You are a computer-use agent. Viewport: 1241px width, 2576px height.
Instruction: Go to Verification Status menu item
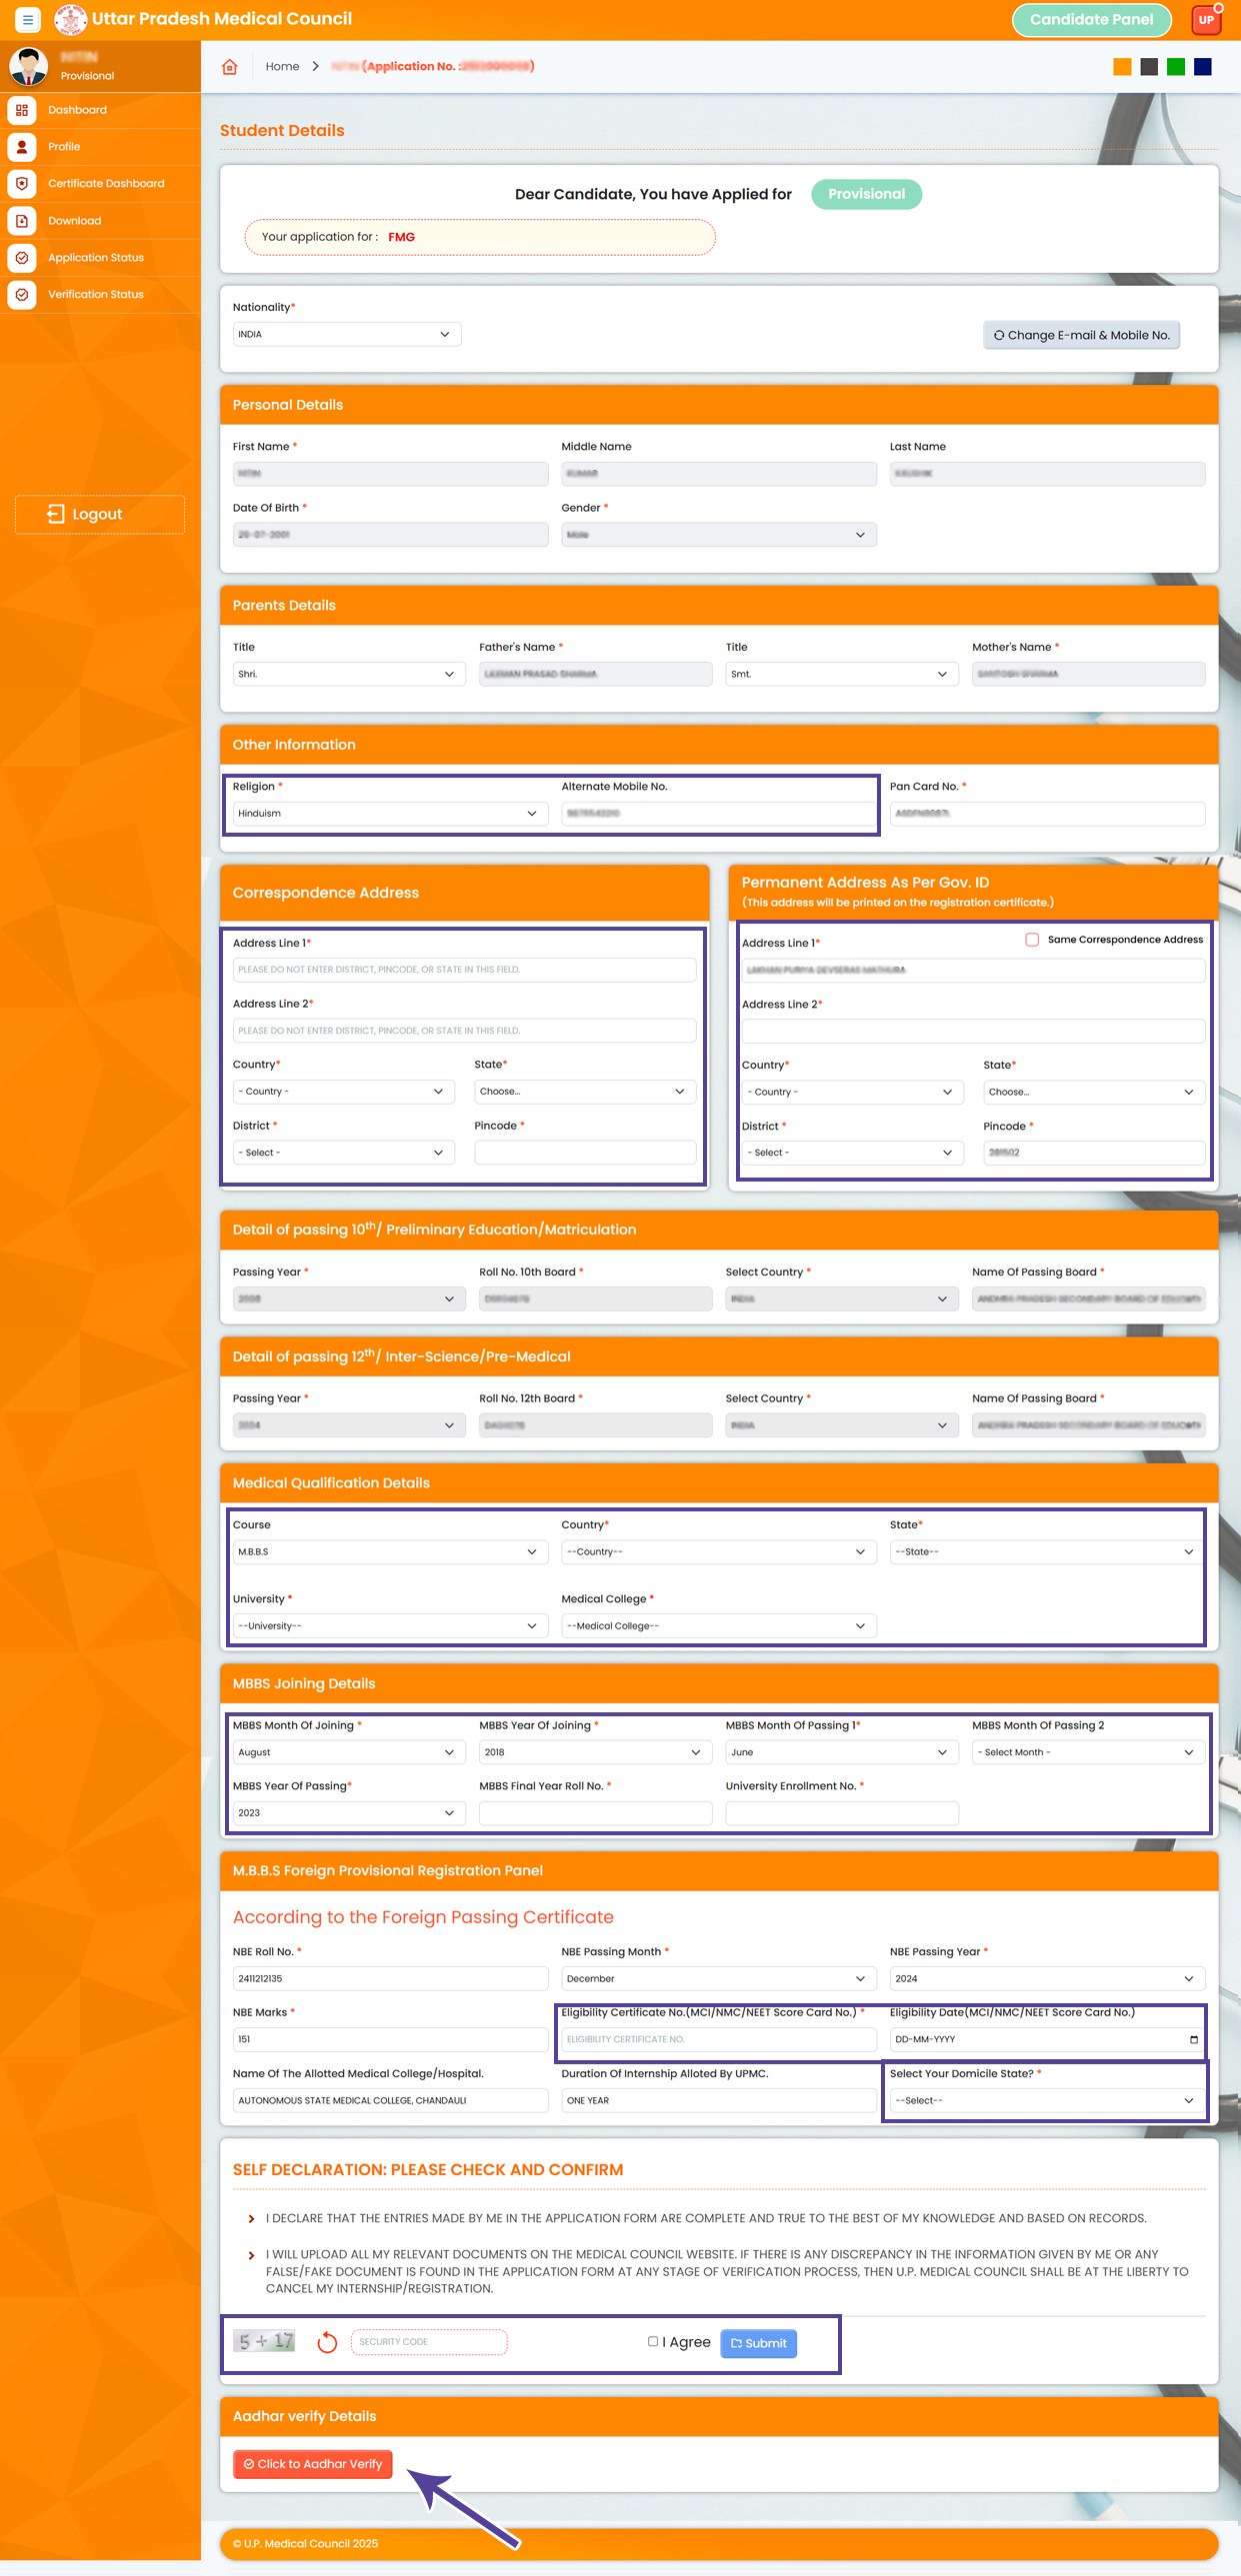(96, 295)
